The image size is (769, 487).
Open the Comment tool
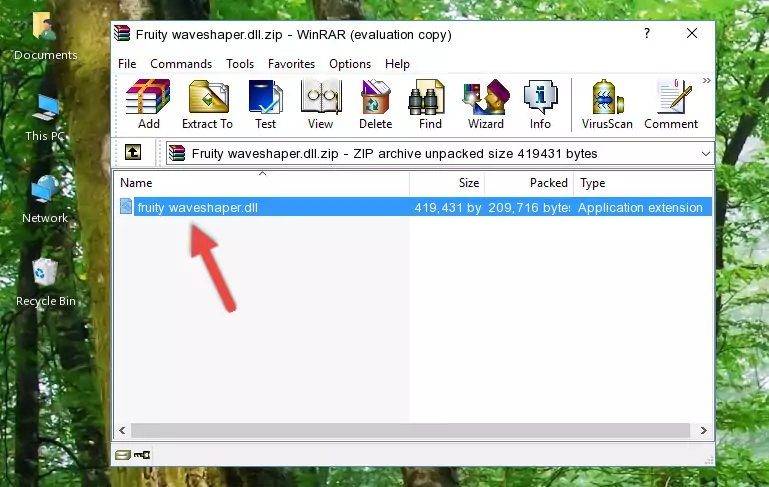(x=671, y=104)
